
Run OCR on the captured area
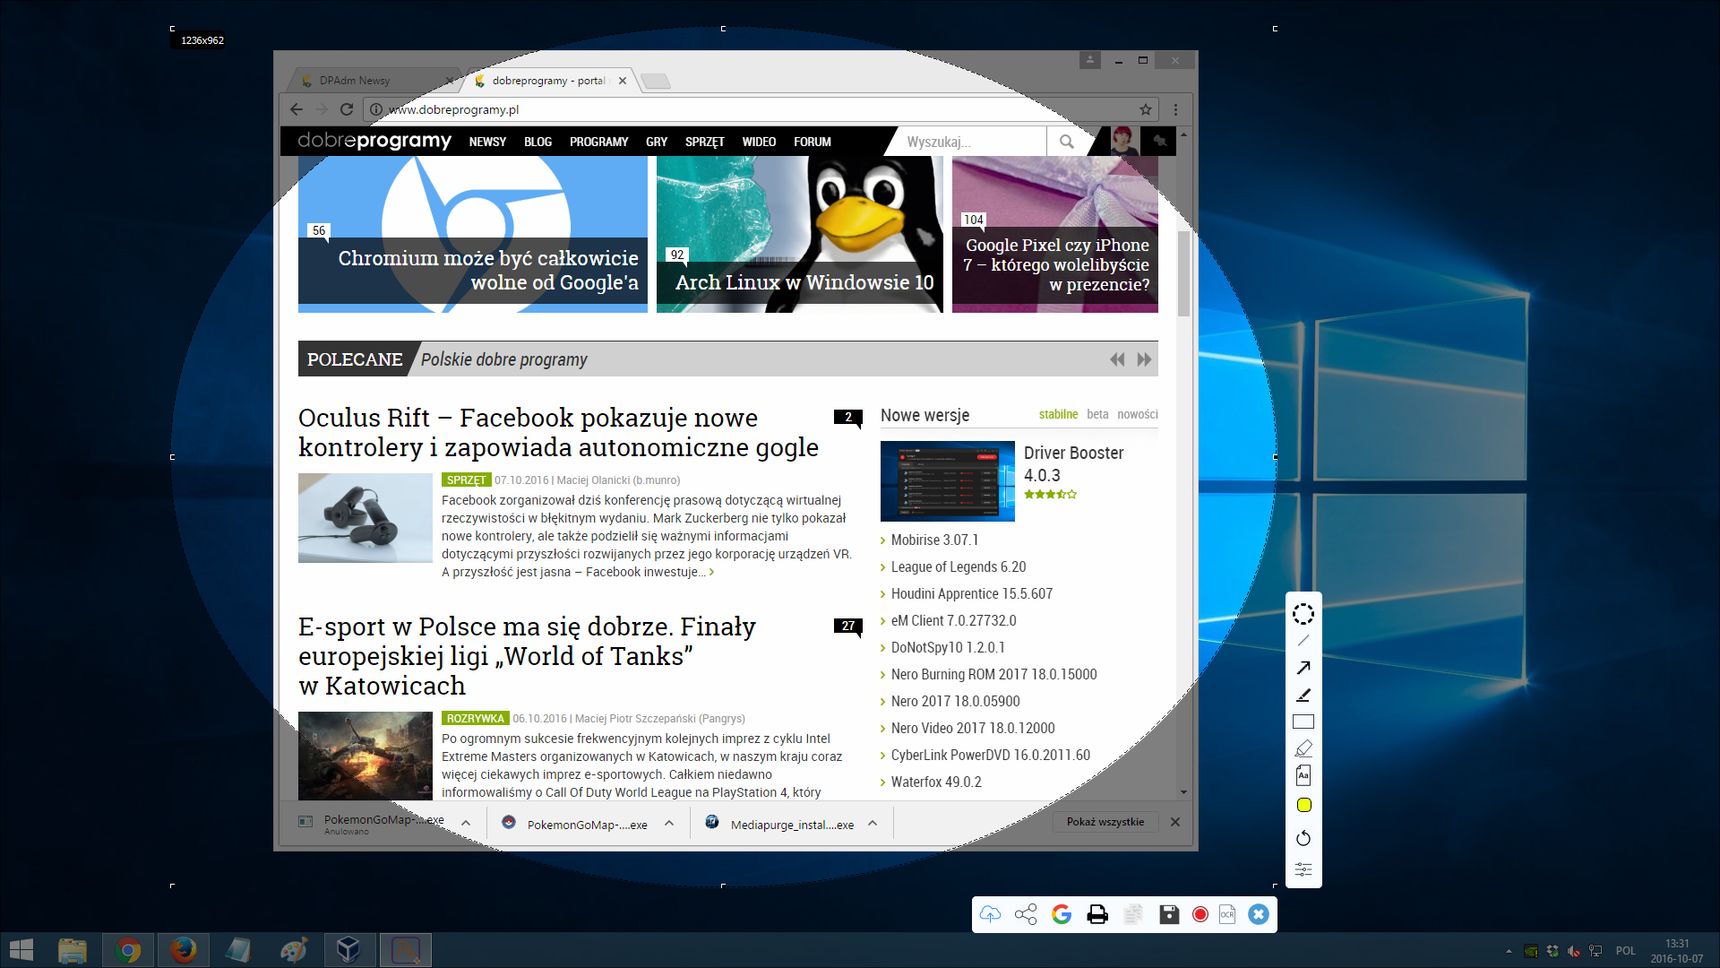pyautogui.click(x=1227, y=914)
